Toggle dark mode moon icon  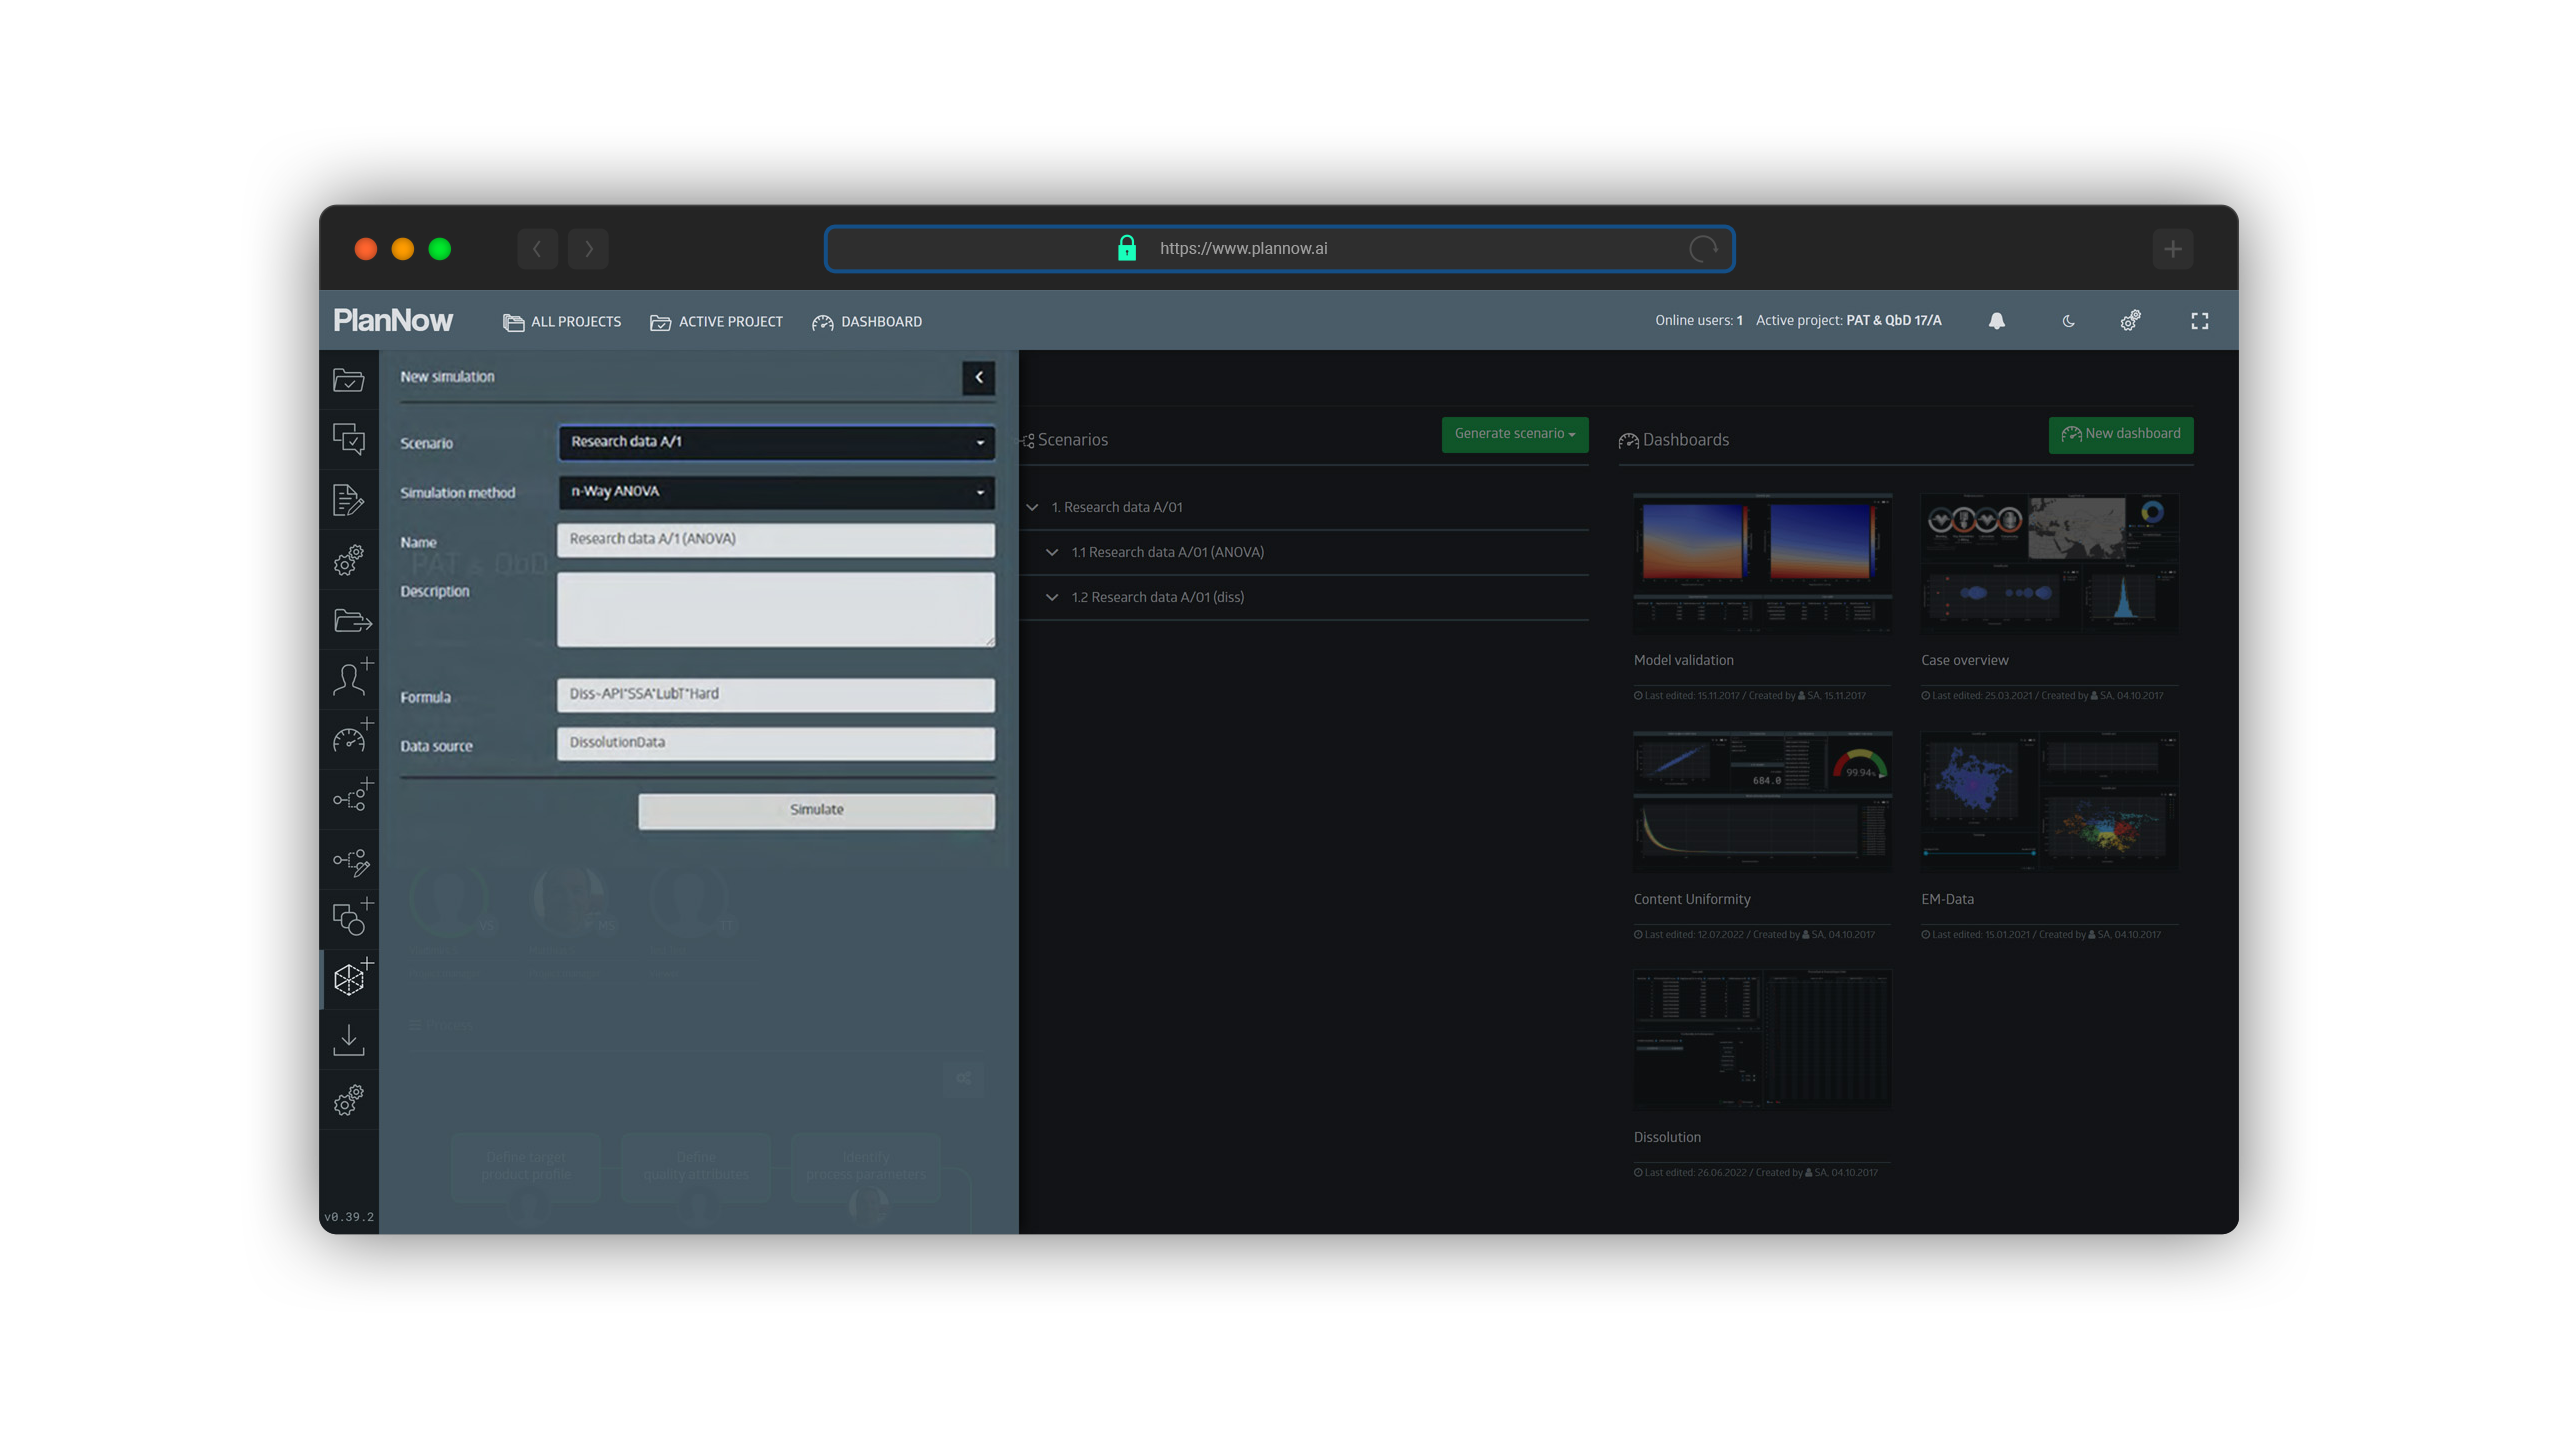(x=2068, y=321)
